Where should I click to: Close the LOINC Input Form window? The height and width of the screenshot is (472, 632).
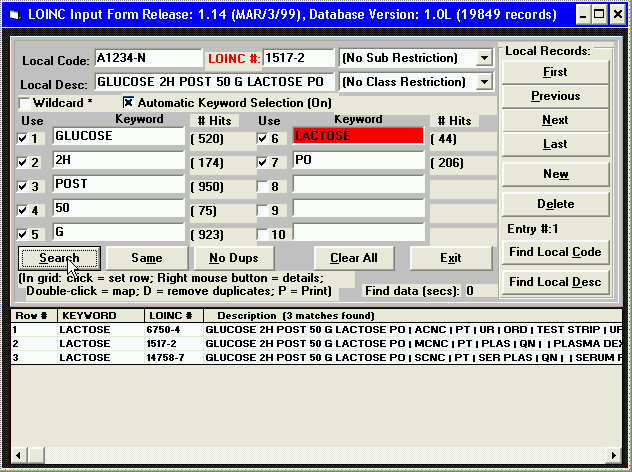(618, 15)
